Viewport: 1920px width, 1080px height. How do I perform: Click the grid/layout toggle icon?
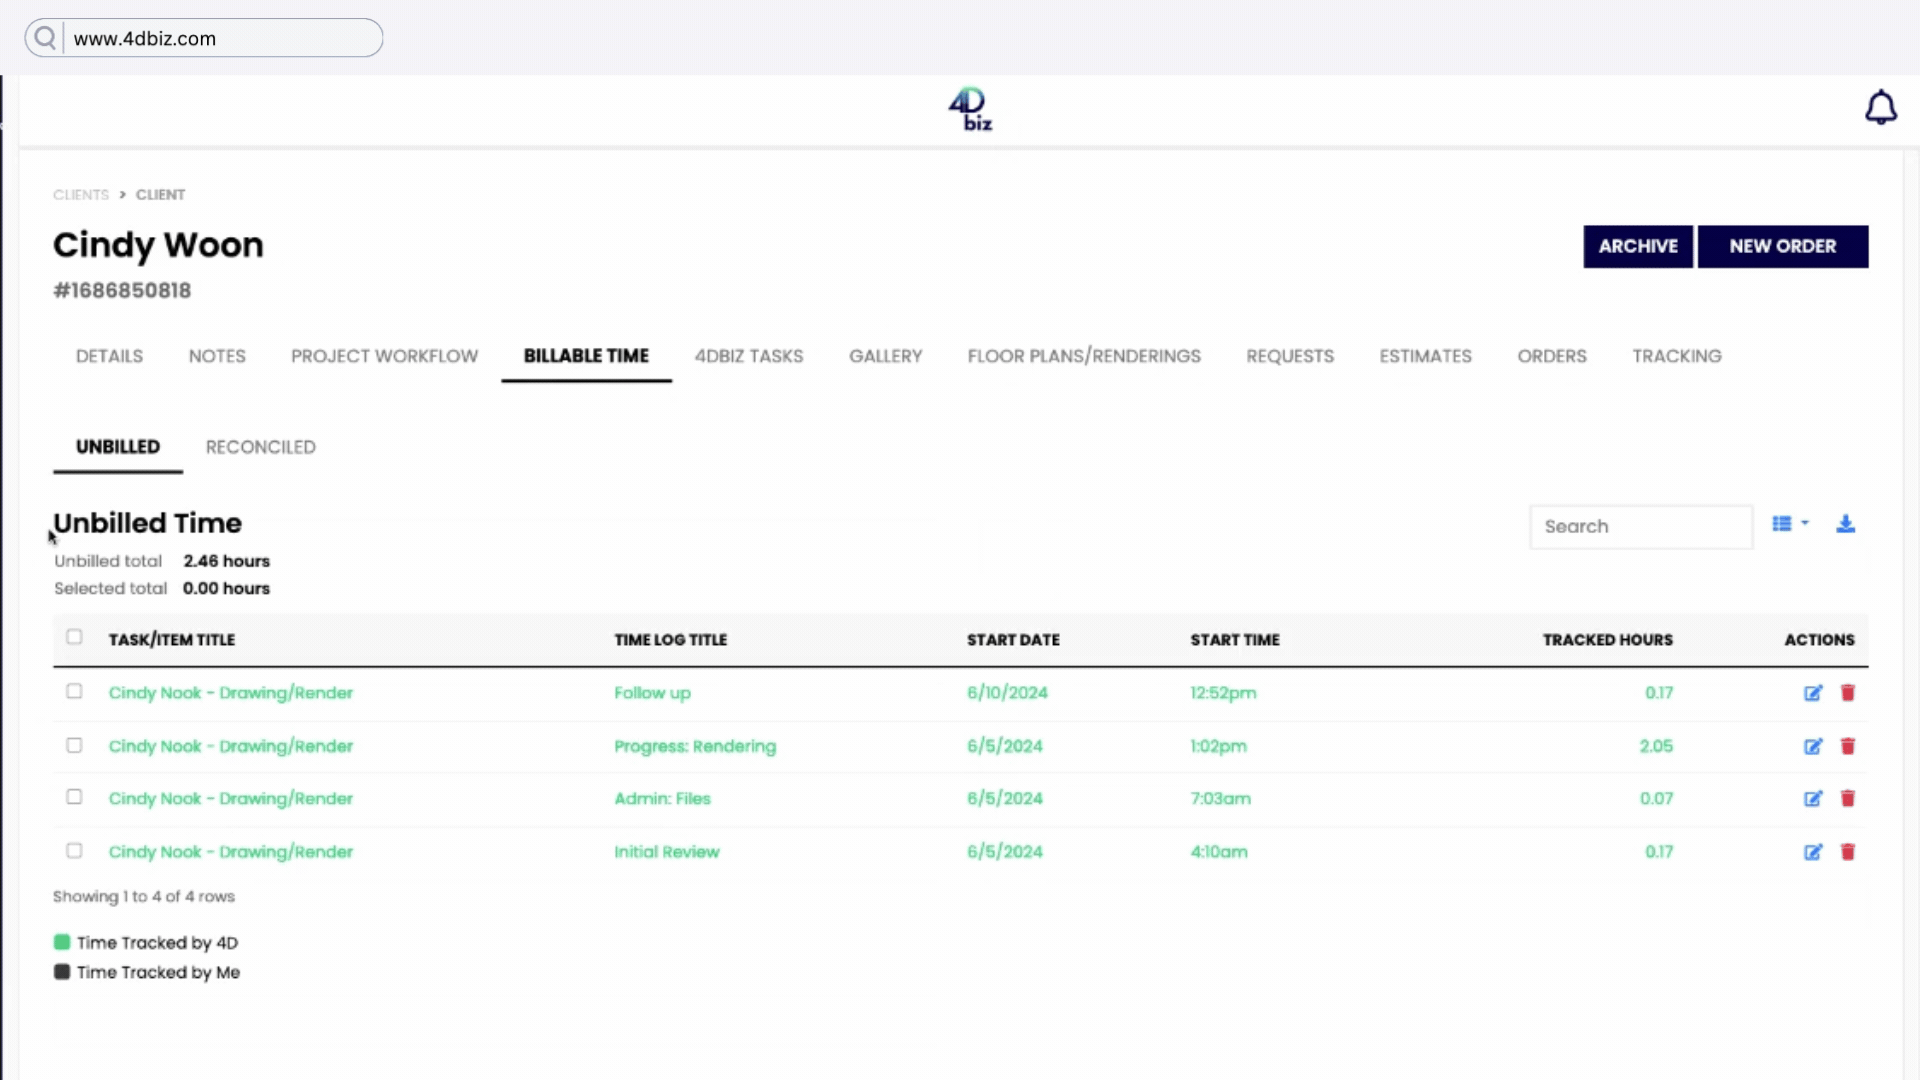coord(1788,524)
